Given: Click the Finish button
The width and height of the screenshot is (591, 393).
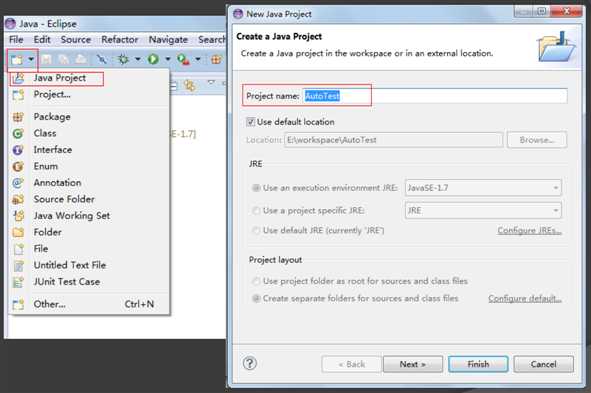Looking at the screenshot, I should (478, 364).
